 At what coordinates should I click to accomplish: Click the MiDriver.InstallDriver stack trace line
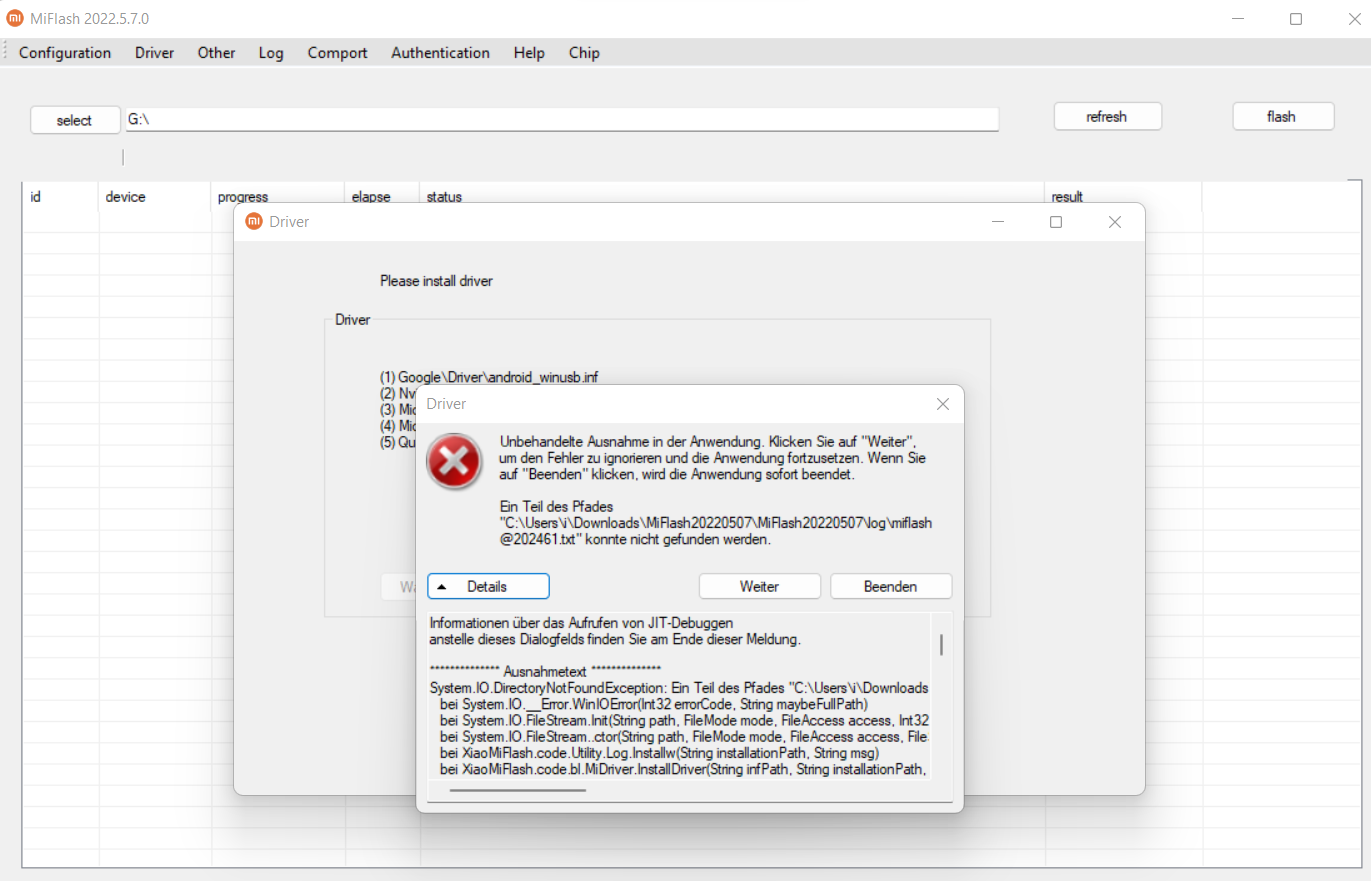pos(684,769)
